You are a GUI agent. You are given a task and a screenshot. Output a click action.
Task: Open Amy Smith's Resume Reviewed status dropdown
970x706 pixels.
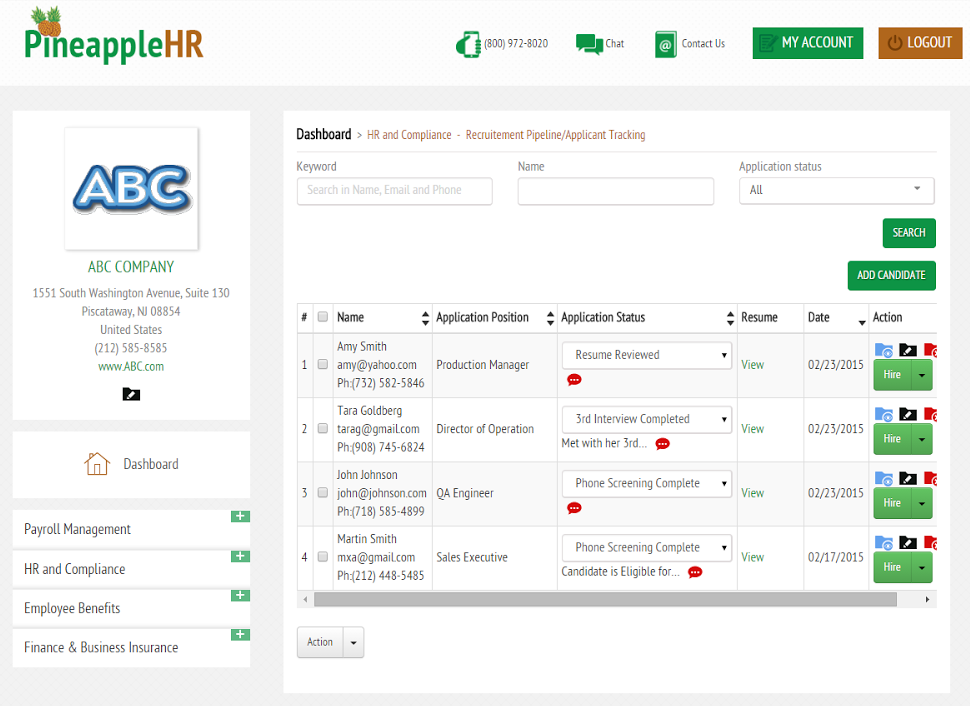tap(647, 355)
